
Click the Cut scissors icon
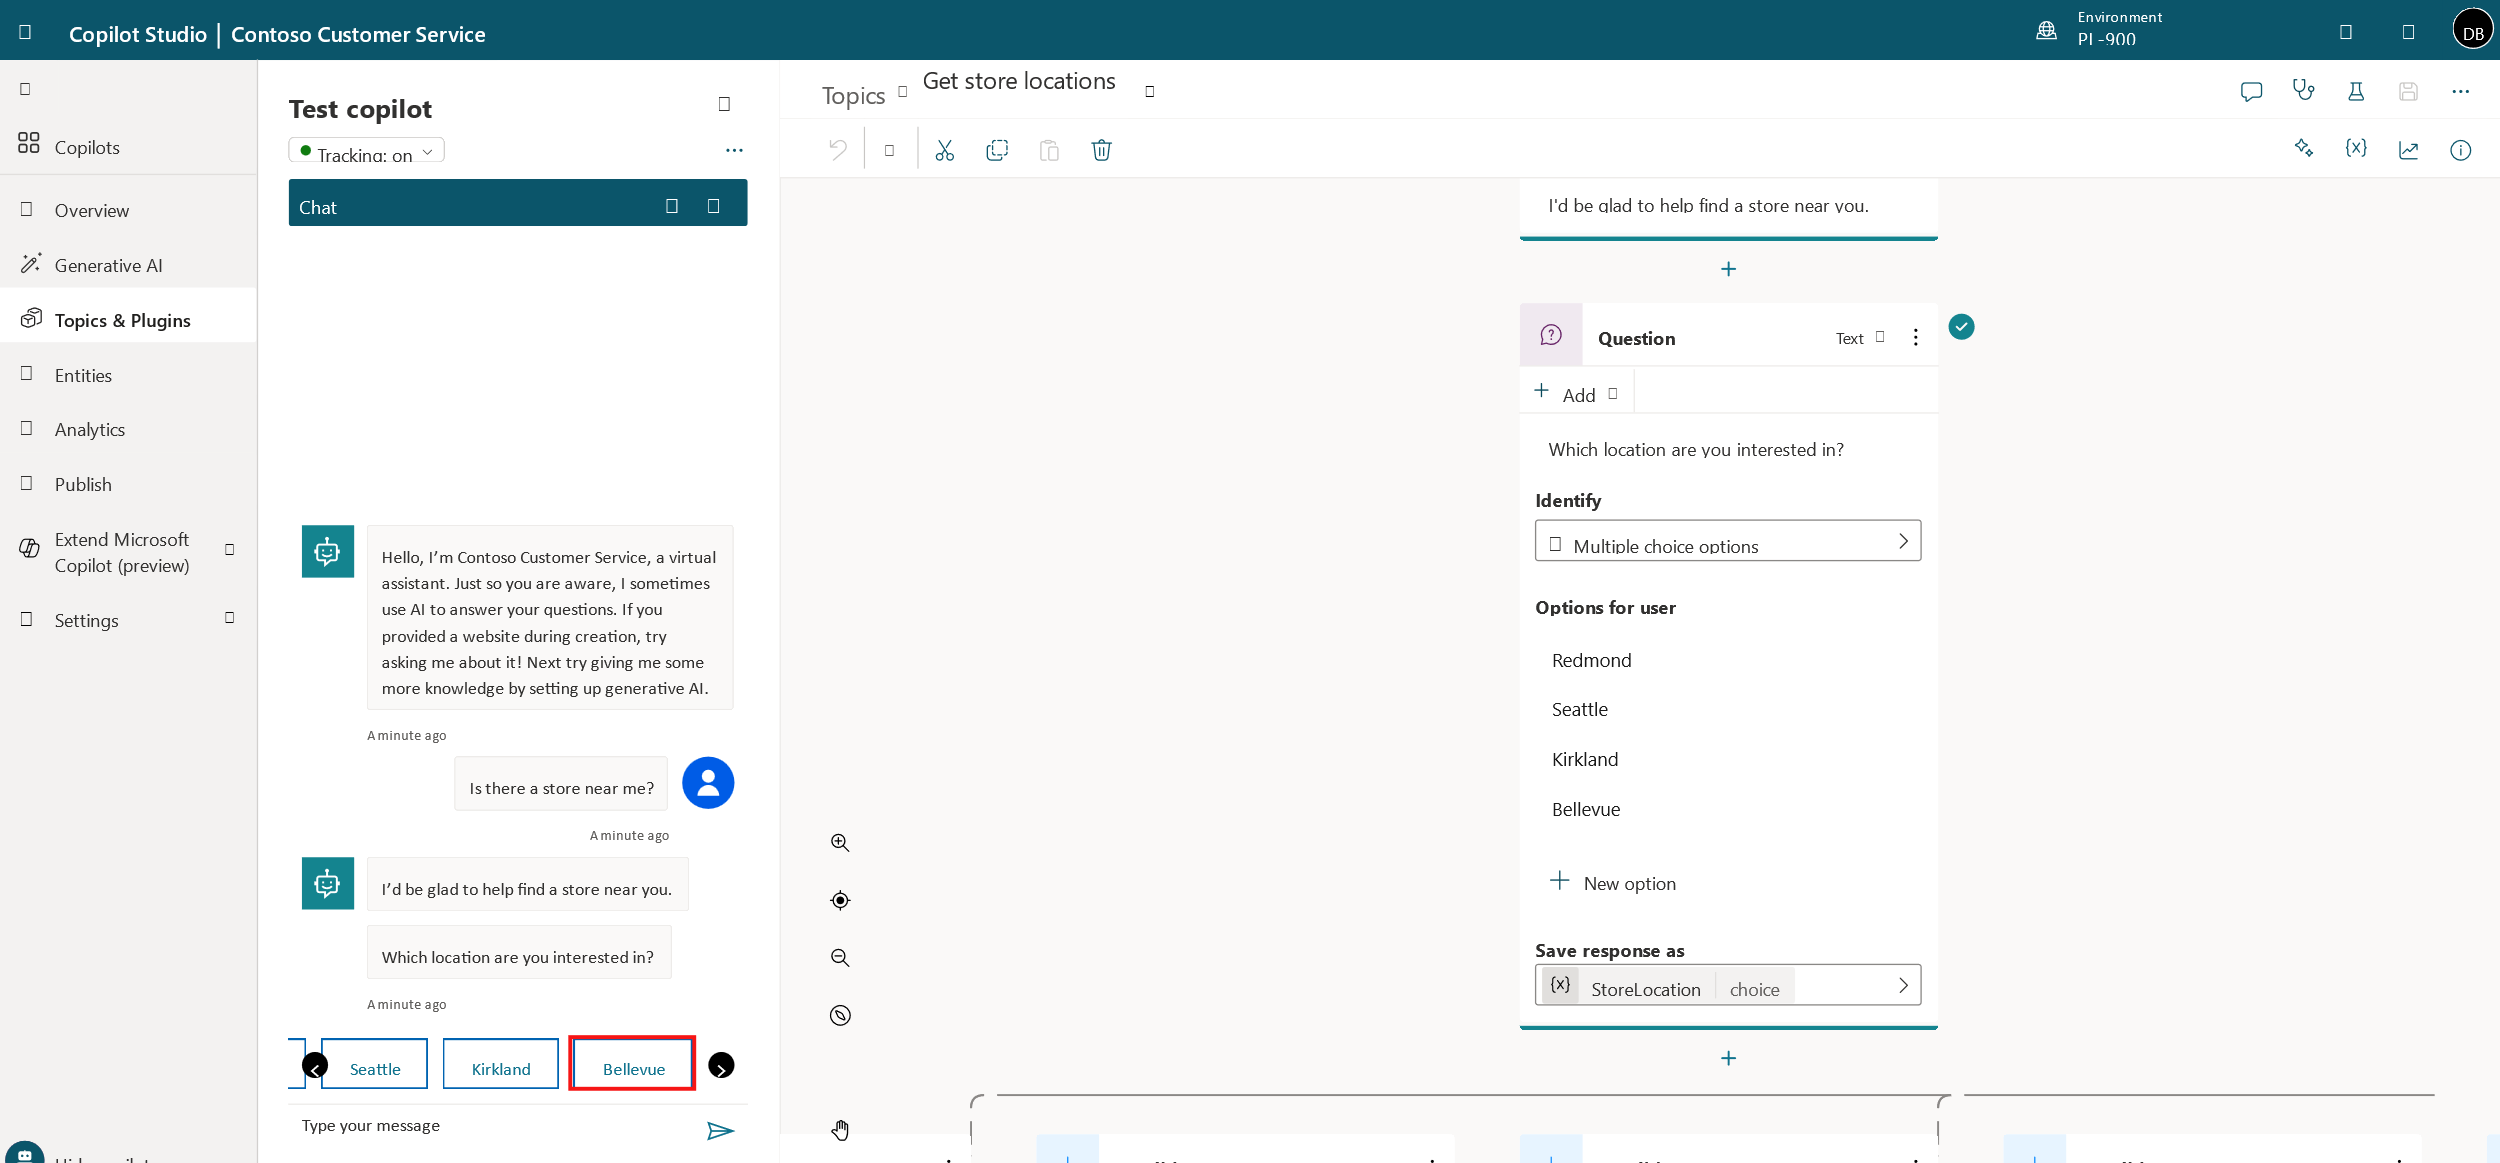[x=945, y=150]
